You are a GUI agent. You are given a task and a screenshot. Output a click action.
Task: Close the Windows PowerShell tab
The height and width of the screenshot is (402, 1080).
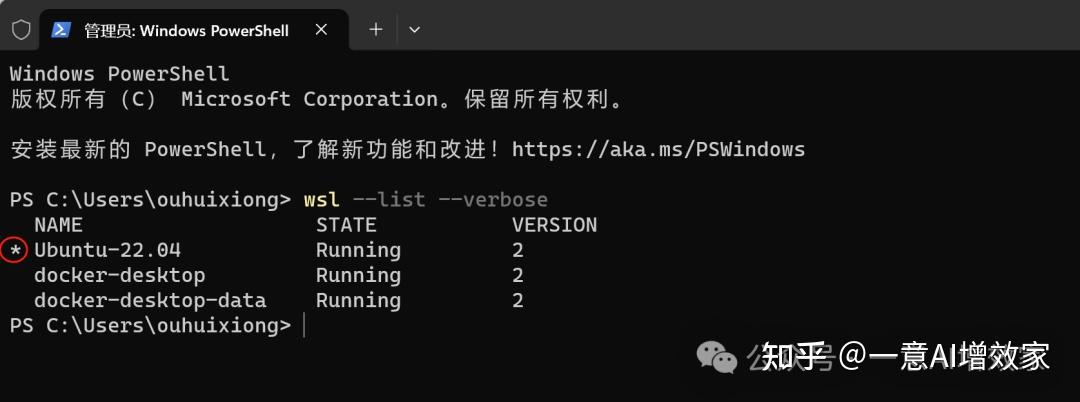pyautogui.click(x=321, y=30)
